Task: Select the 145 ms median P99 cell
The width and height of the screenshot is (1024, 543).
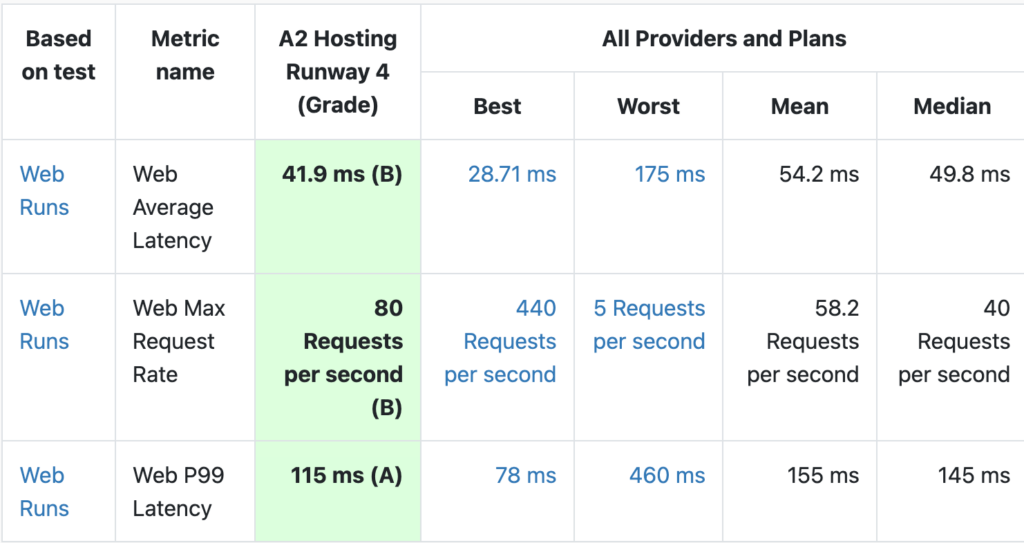Action: coord(973,475)
